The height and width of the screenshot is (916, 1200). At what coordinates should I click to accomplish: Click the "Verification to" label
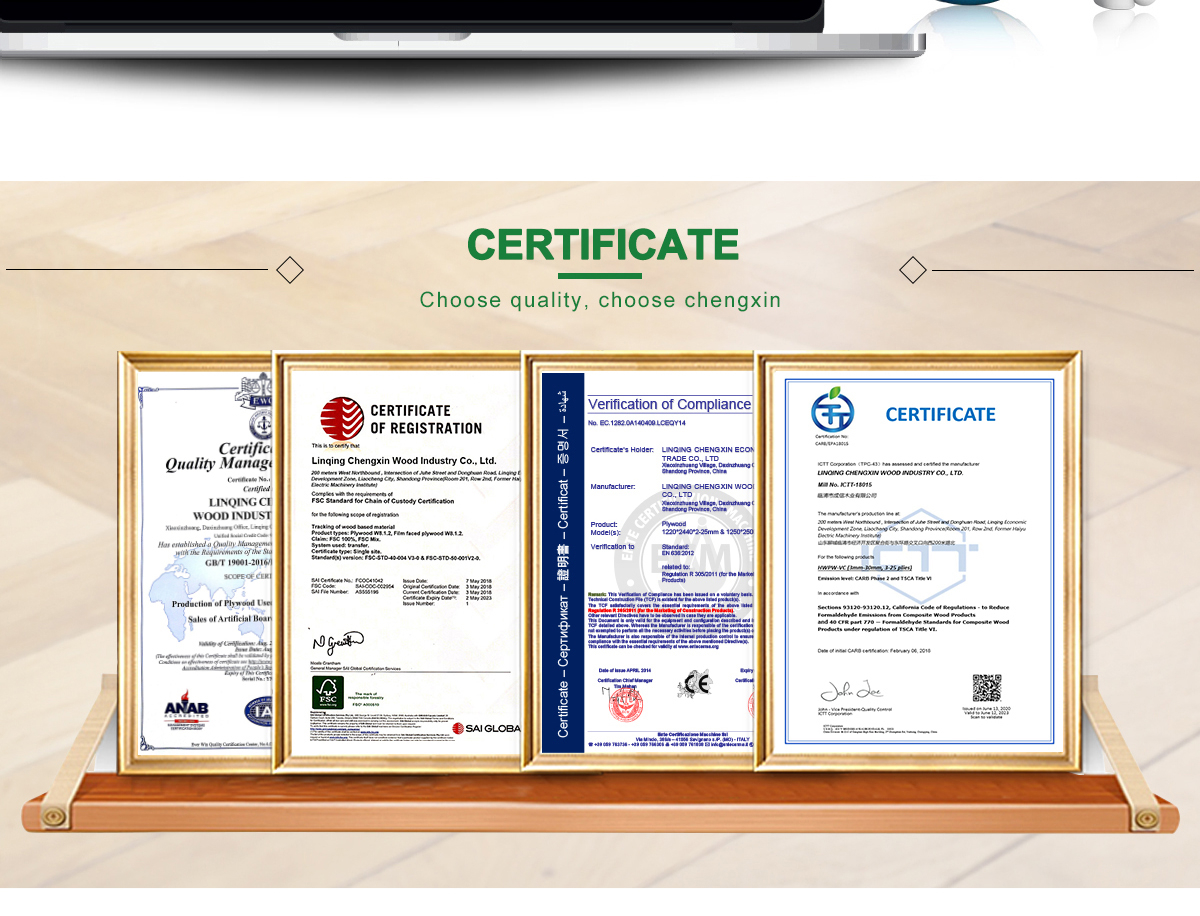(612, 546)
